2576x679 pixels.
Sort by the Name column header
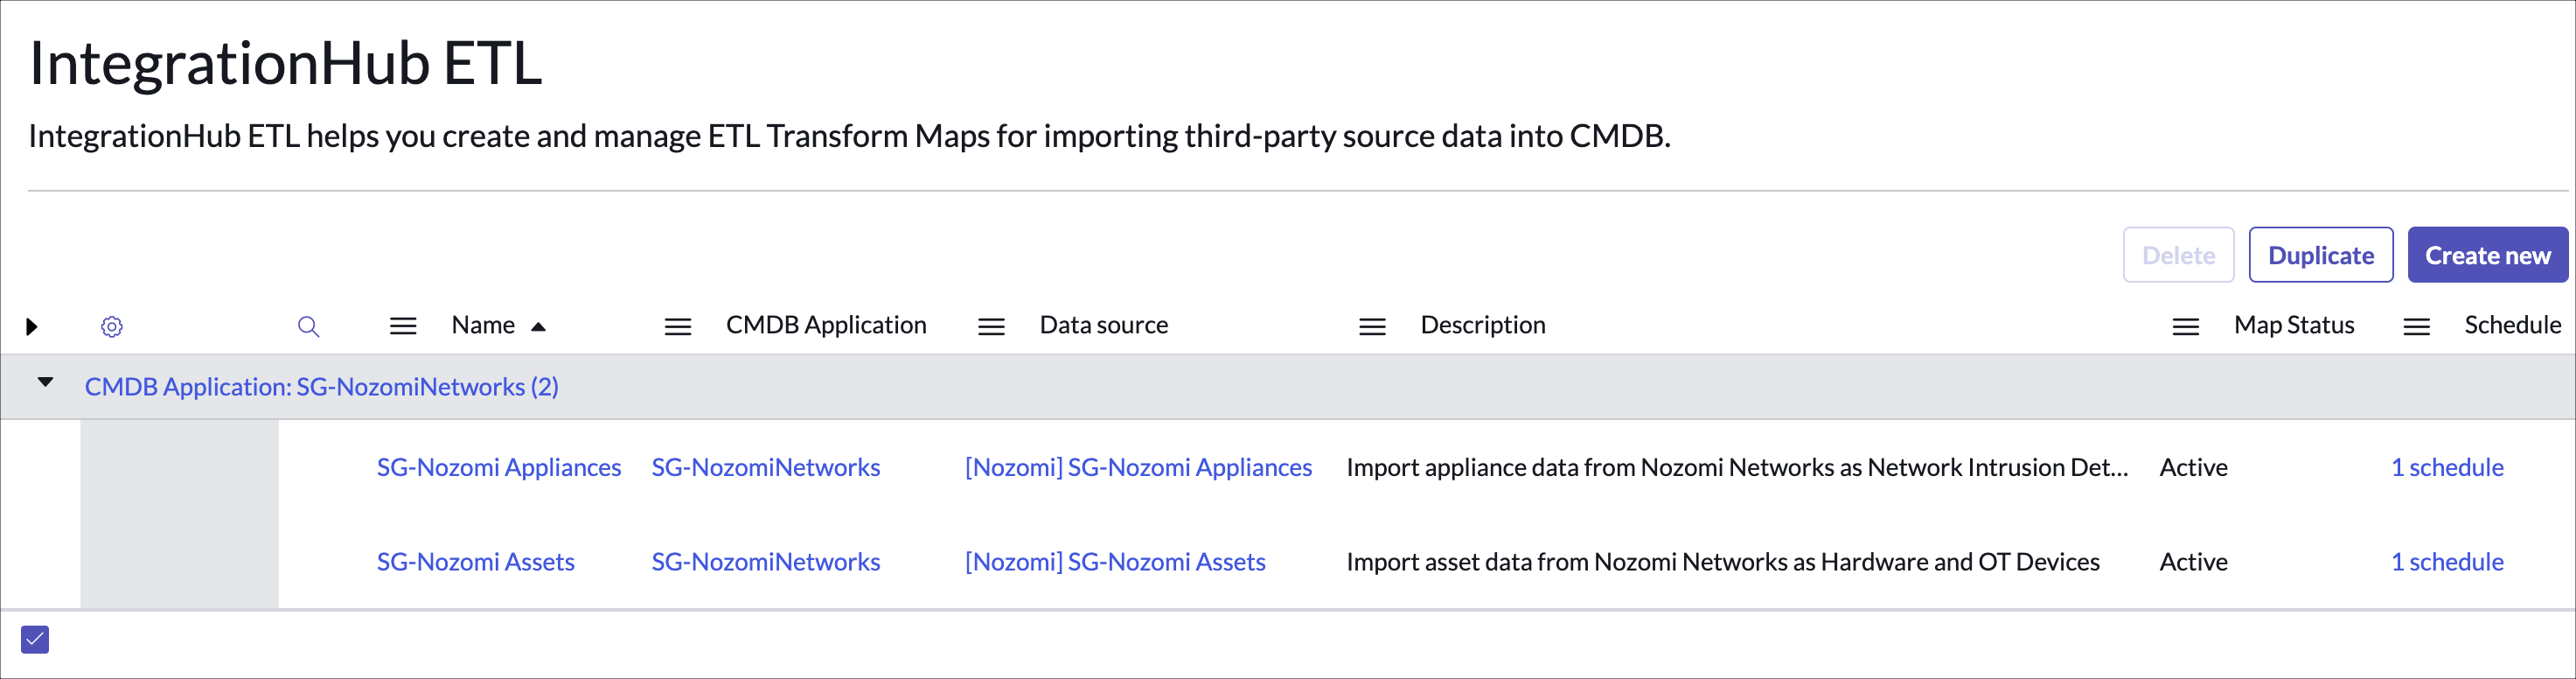483,325
